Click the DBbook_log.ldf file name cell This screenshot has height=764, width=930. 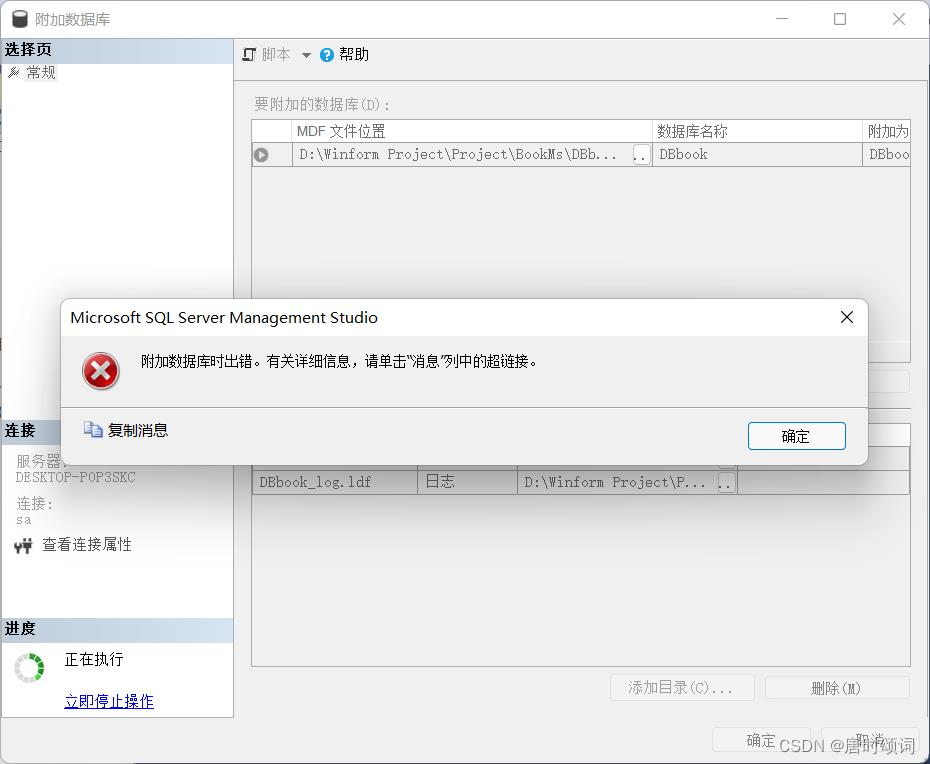[335, 482]
